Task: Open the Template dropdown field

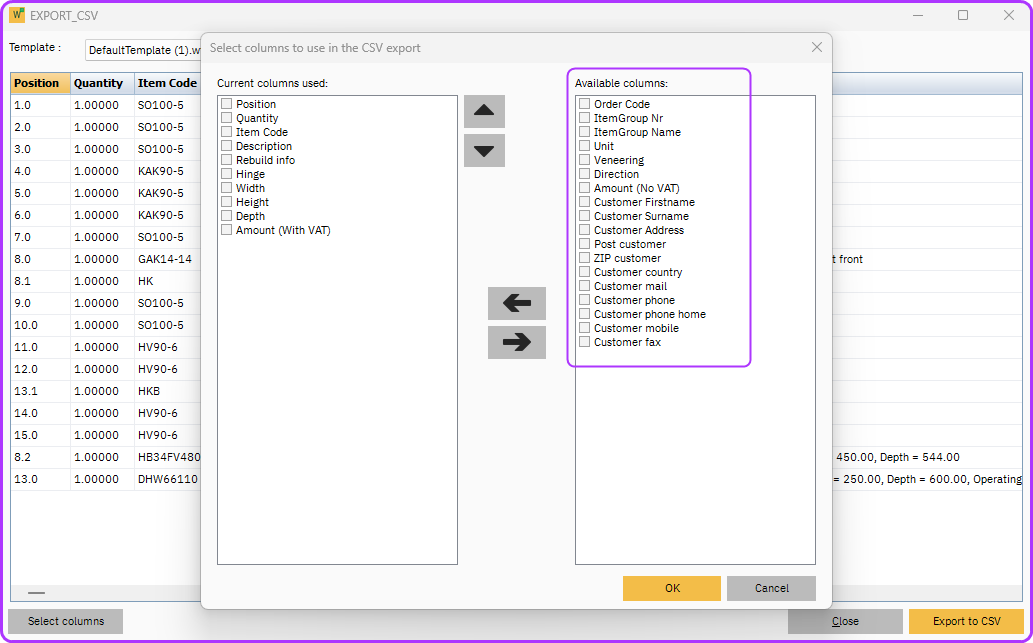Action: [143, 49]
